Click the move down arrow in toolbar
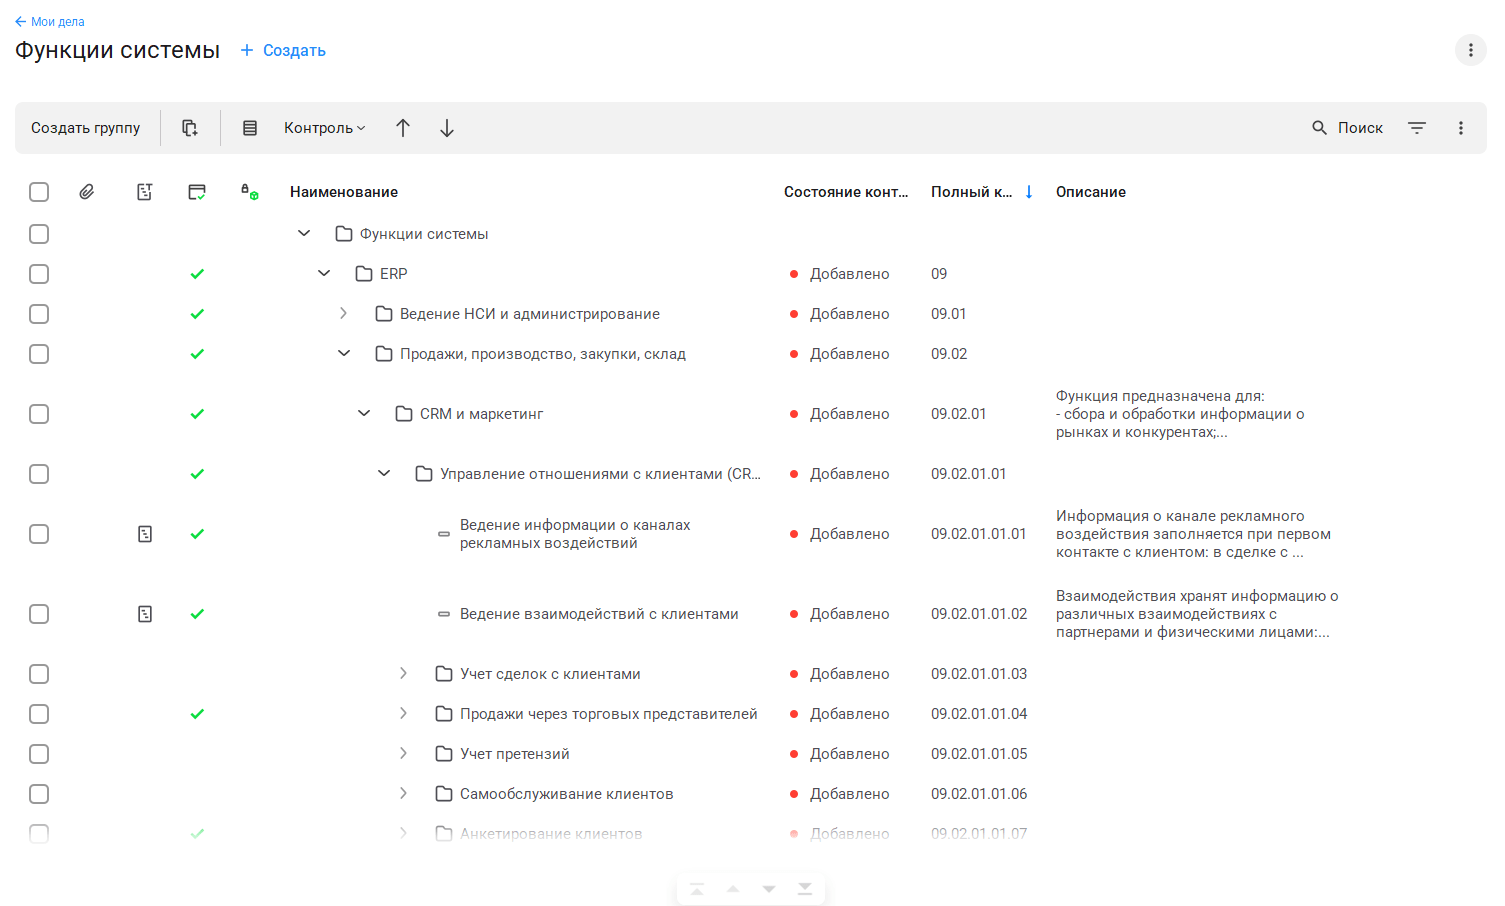Image resolution: width=1505 pixels, height=906 pixels. click(447, 128)
